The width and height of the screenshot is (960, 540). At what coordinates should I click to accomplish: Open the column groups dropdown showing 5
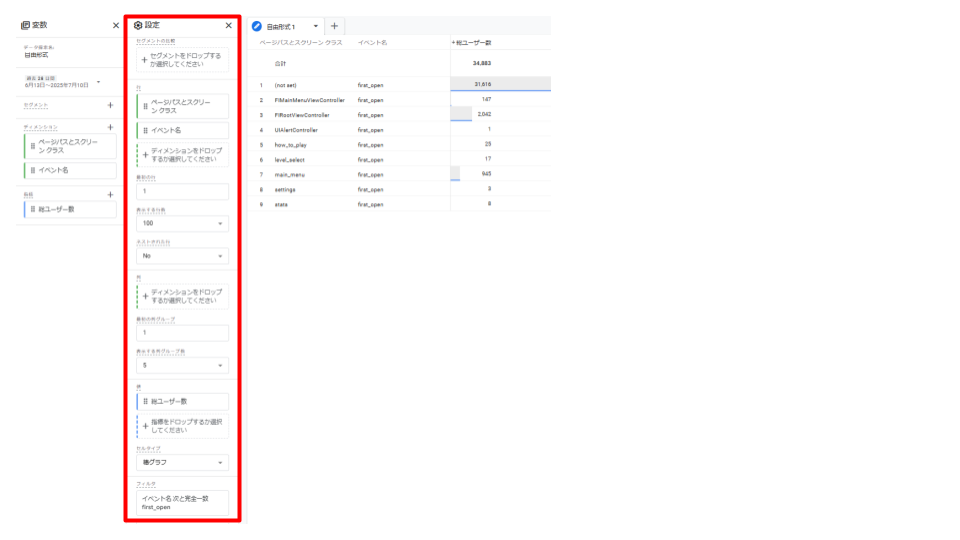point(182,366)
